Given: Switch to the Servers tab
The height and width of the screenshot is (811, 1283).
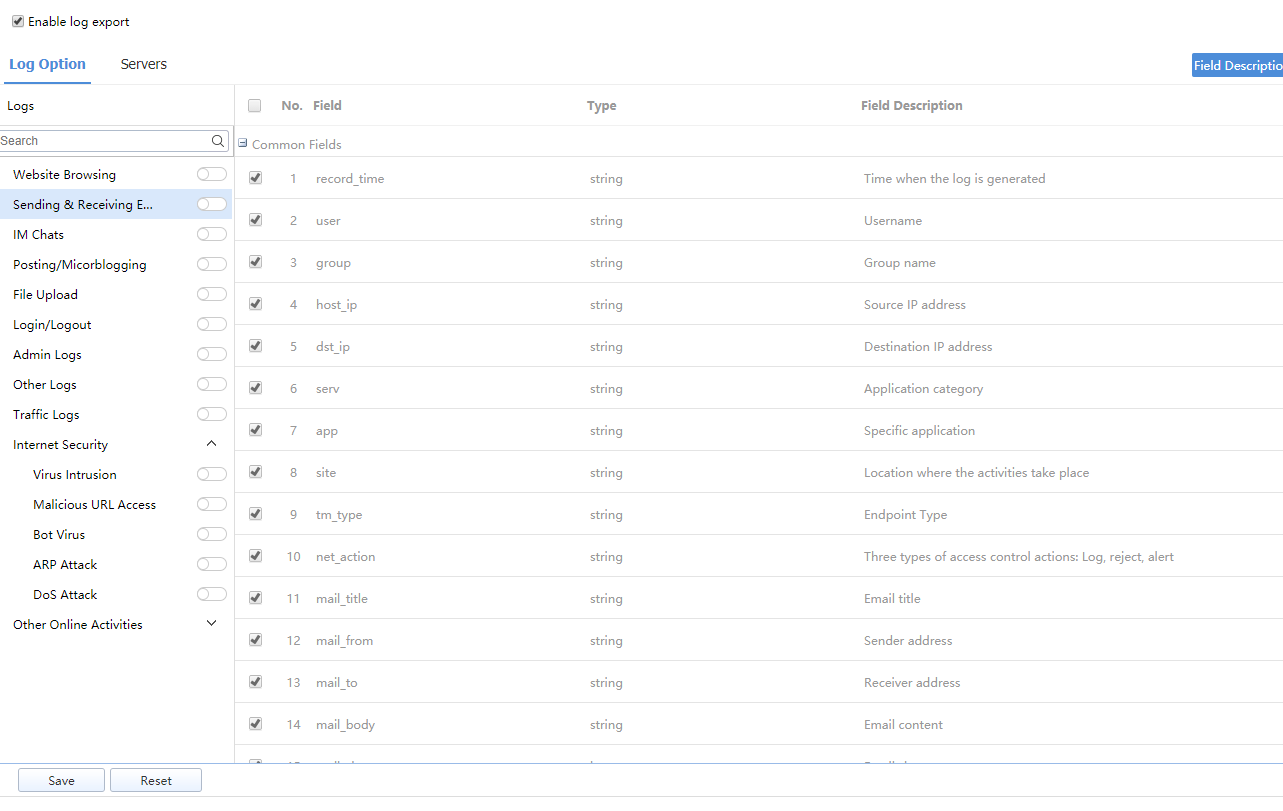Looking at the screenshot, I should [x=143, y=64].
